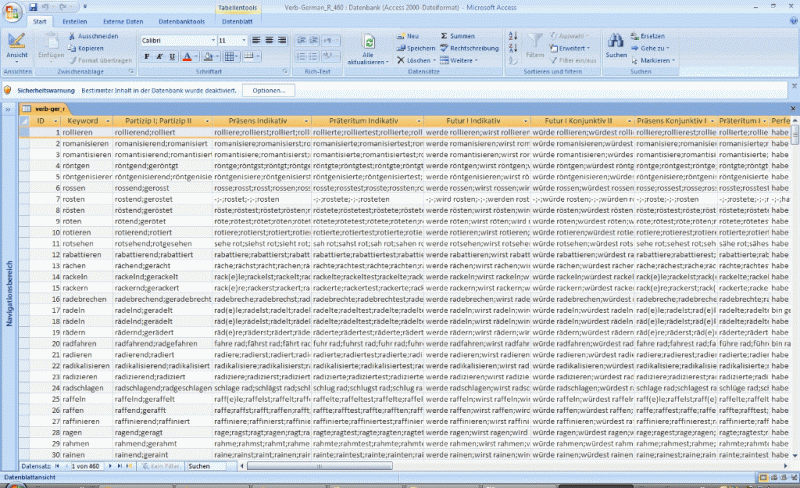Open the Calibri font name dropdown
This screenshot has width=800, height=488.
(x=213, y=40)
